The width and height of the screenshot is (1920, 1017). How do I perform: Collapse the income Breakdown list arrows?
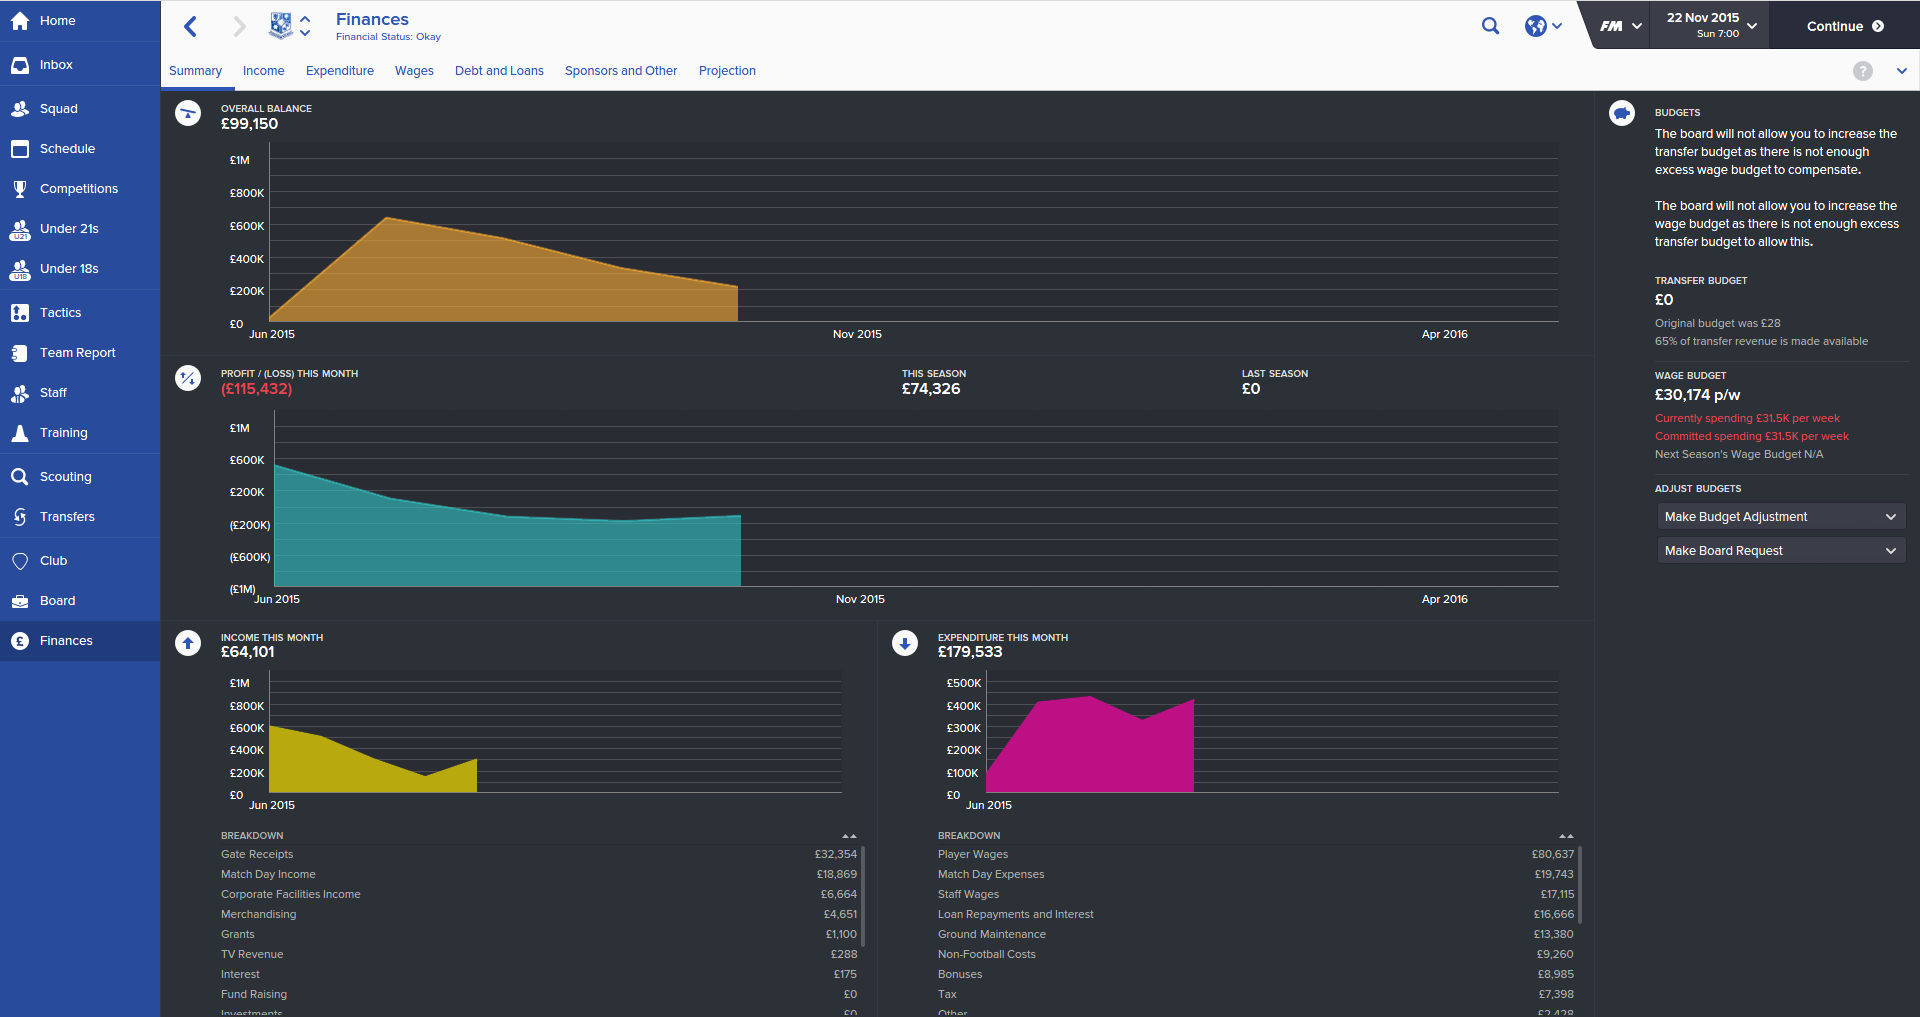point(849,836)
